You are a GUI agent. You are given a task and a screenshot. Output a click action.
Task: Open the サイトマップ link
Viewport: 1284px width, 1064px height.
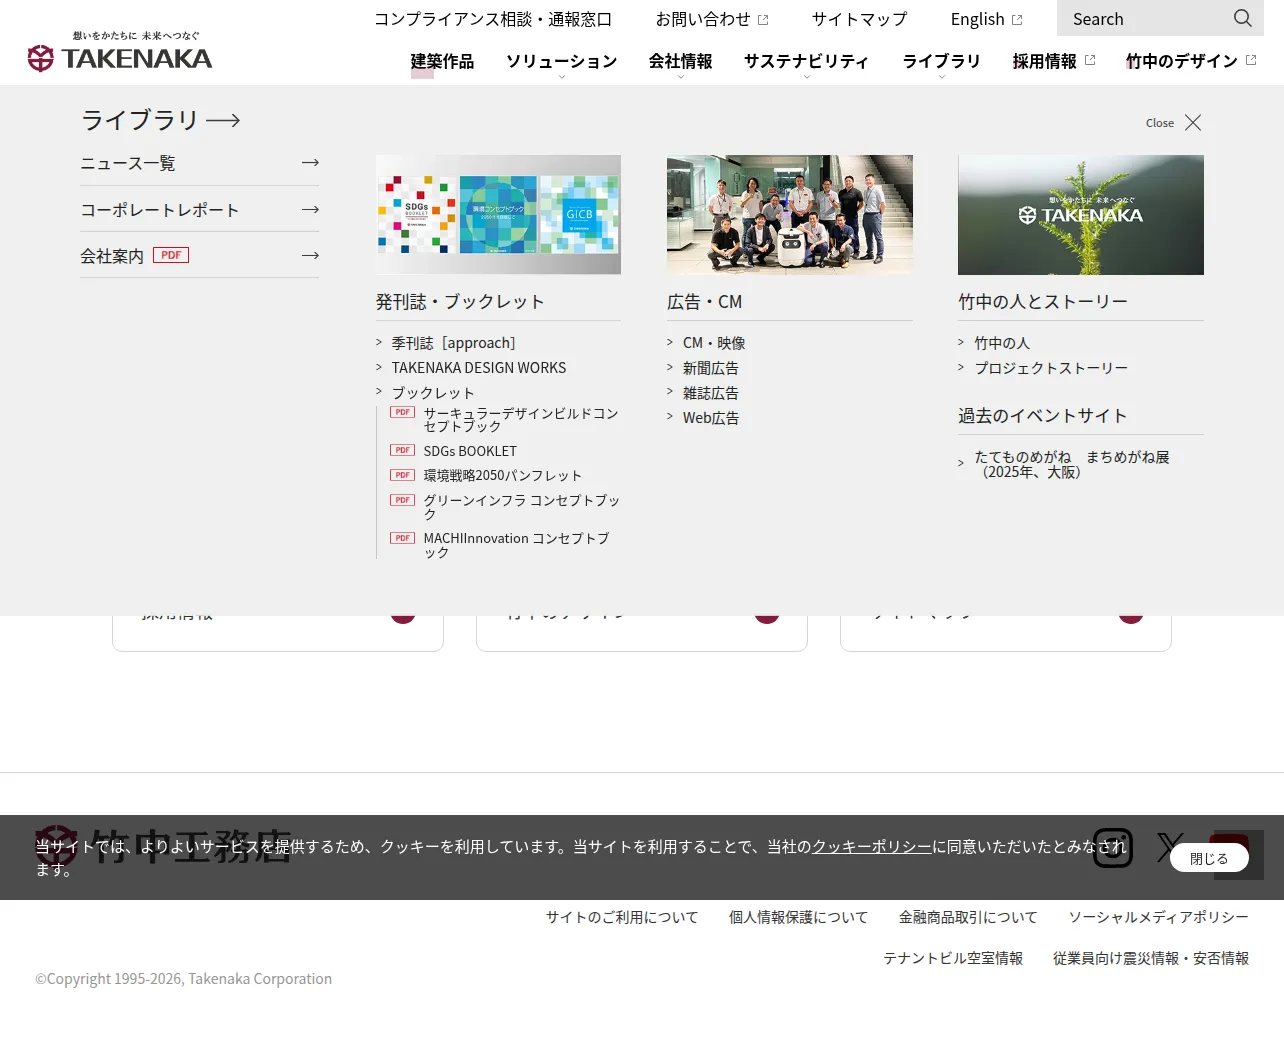(859, 19)
